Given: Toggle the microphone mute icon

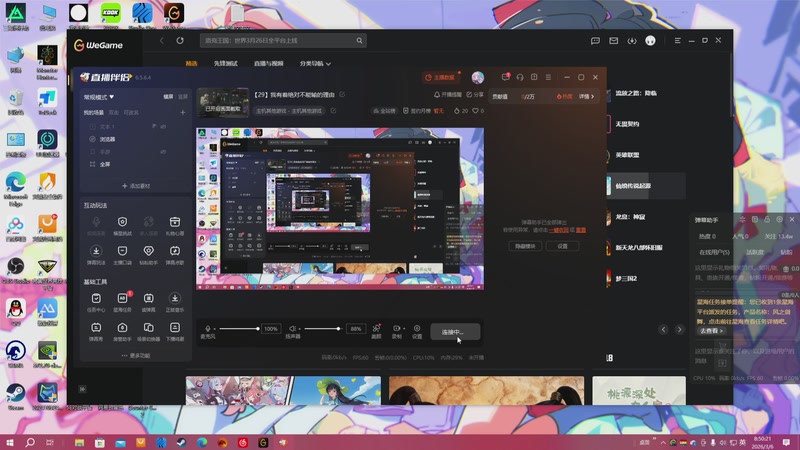Looking at the screenshot, I should coord(208,329).
